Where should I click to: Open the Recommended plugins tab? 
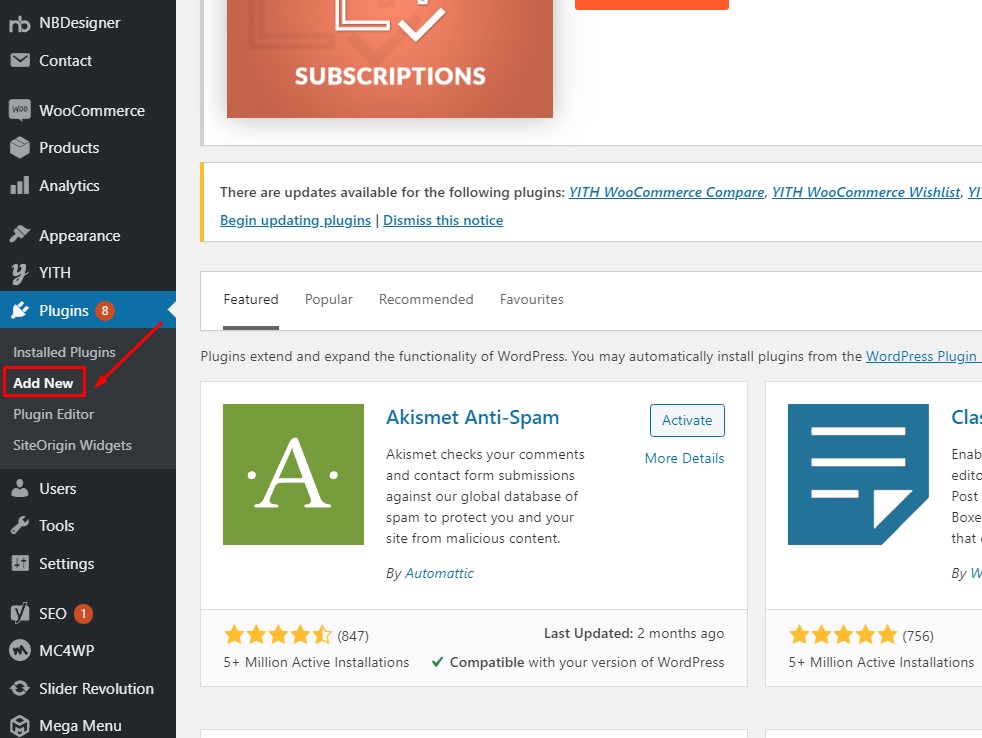426,299
